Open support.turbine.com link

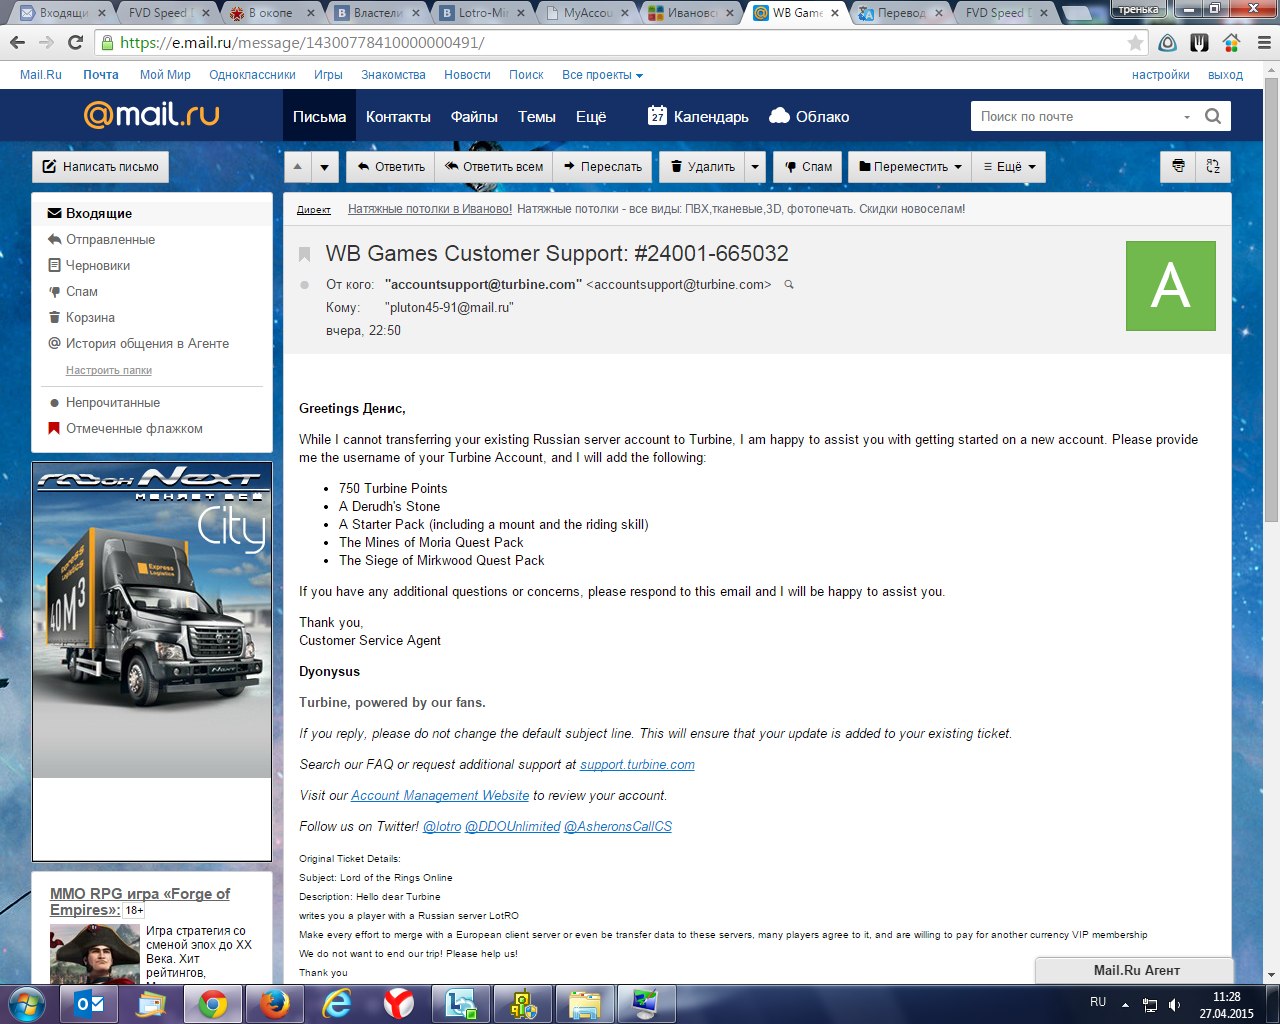tap(637, 764)
